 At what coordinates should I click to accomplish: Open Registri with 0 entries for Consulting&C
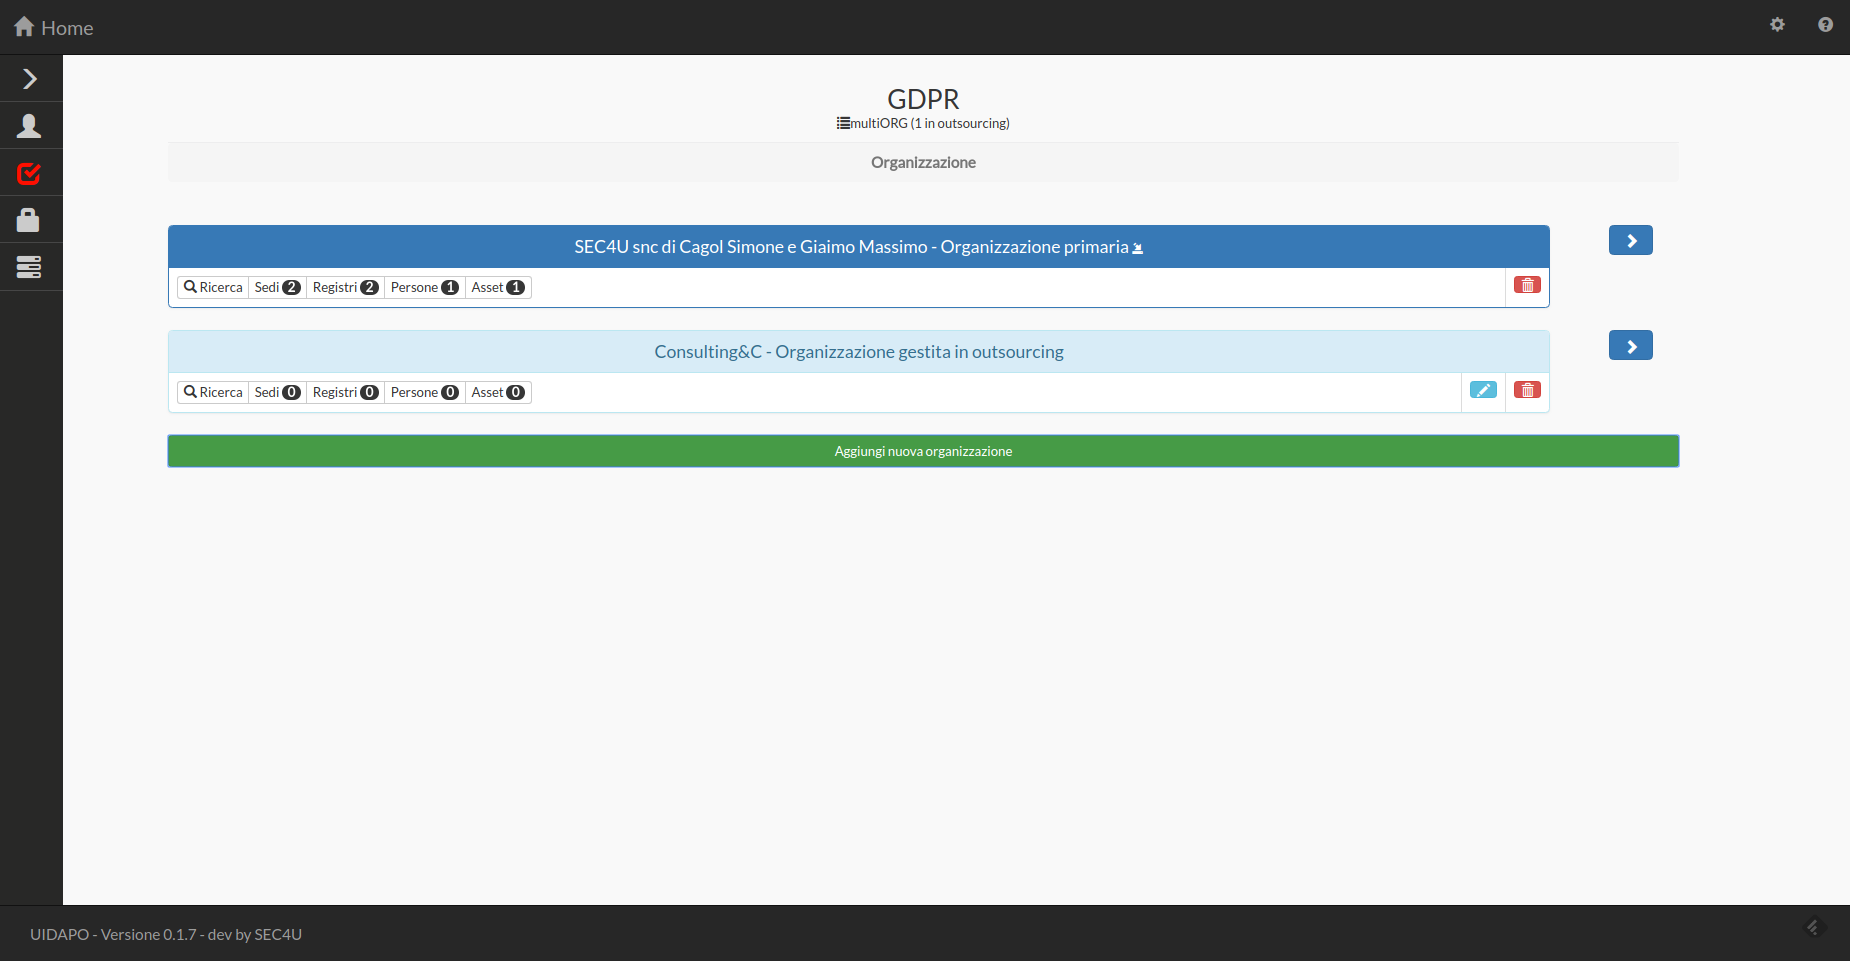click(345, 392)
